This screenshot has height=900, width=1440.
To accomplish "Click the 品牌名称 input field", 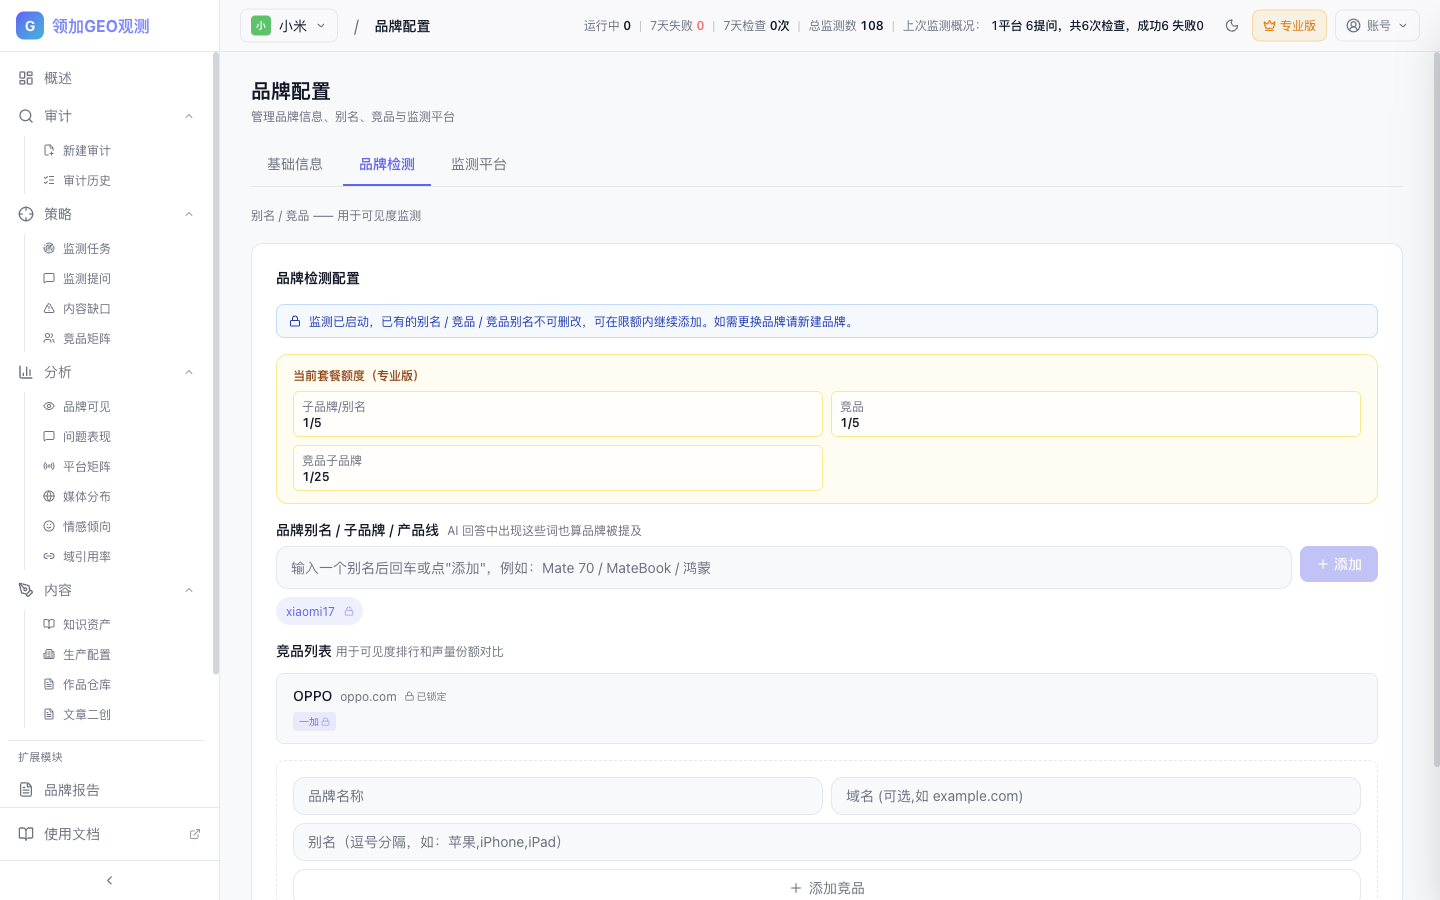I will coord(558,796).
